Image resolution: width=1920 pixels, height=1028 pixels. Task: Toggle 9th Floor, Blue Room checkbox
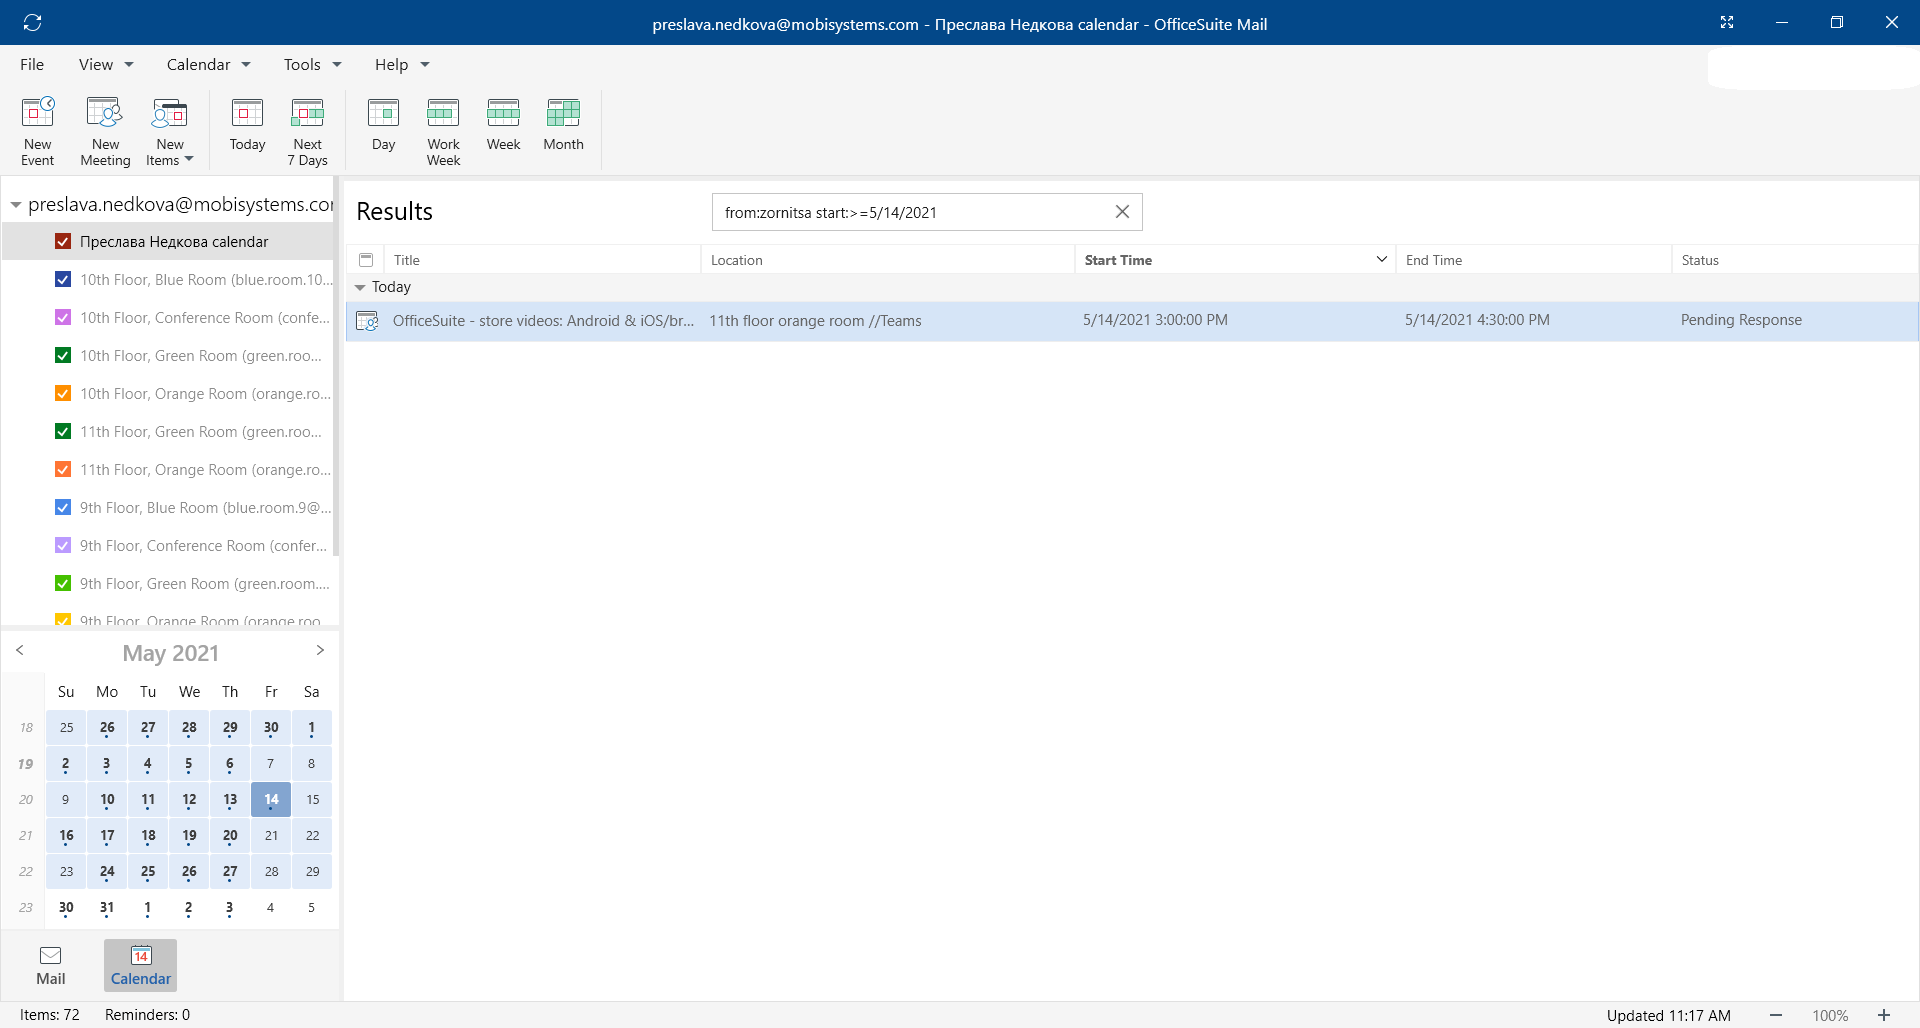(x=63, y=508)
